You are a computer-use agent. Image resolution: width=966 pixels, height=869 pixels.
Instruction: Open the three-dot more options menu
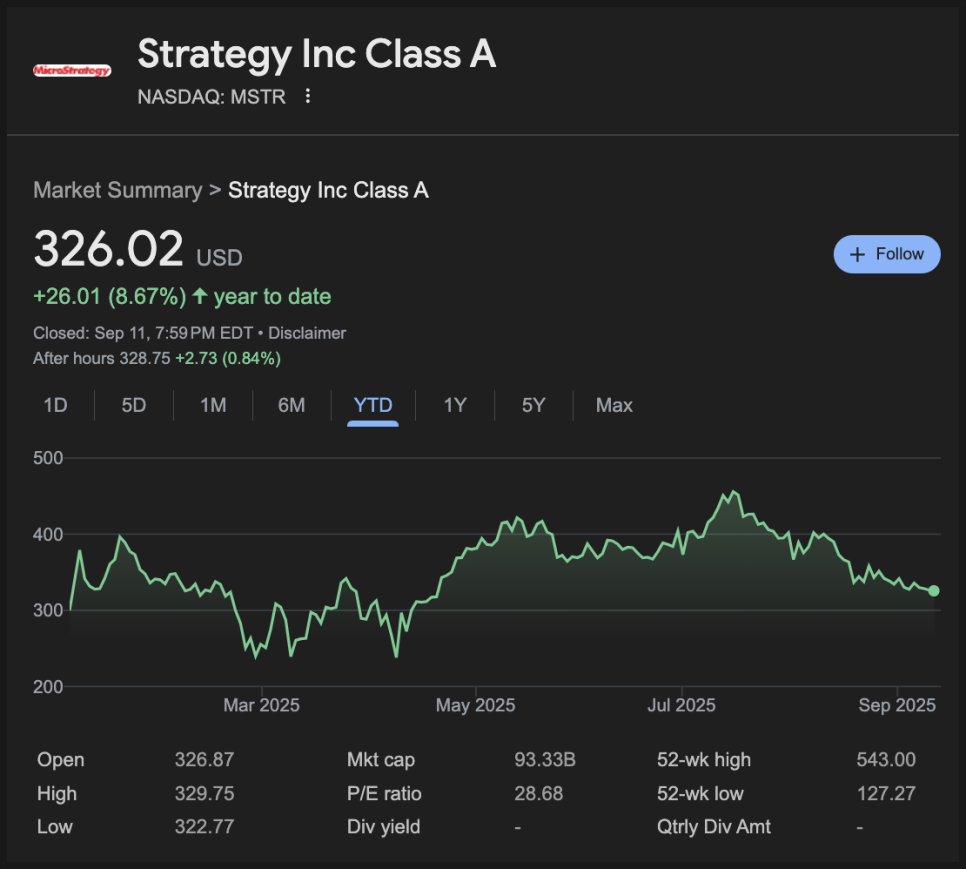(x=307, y=96)
